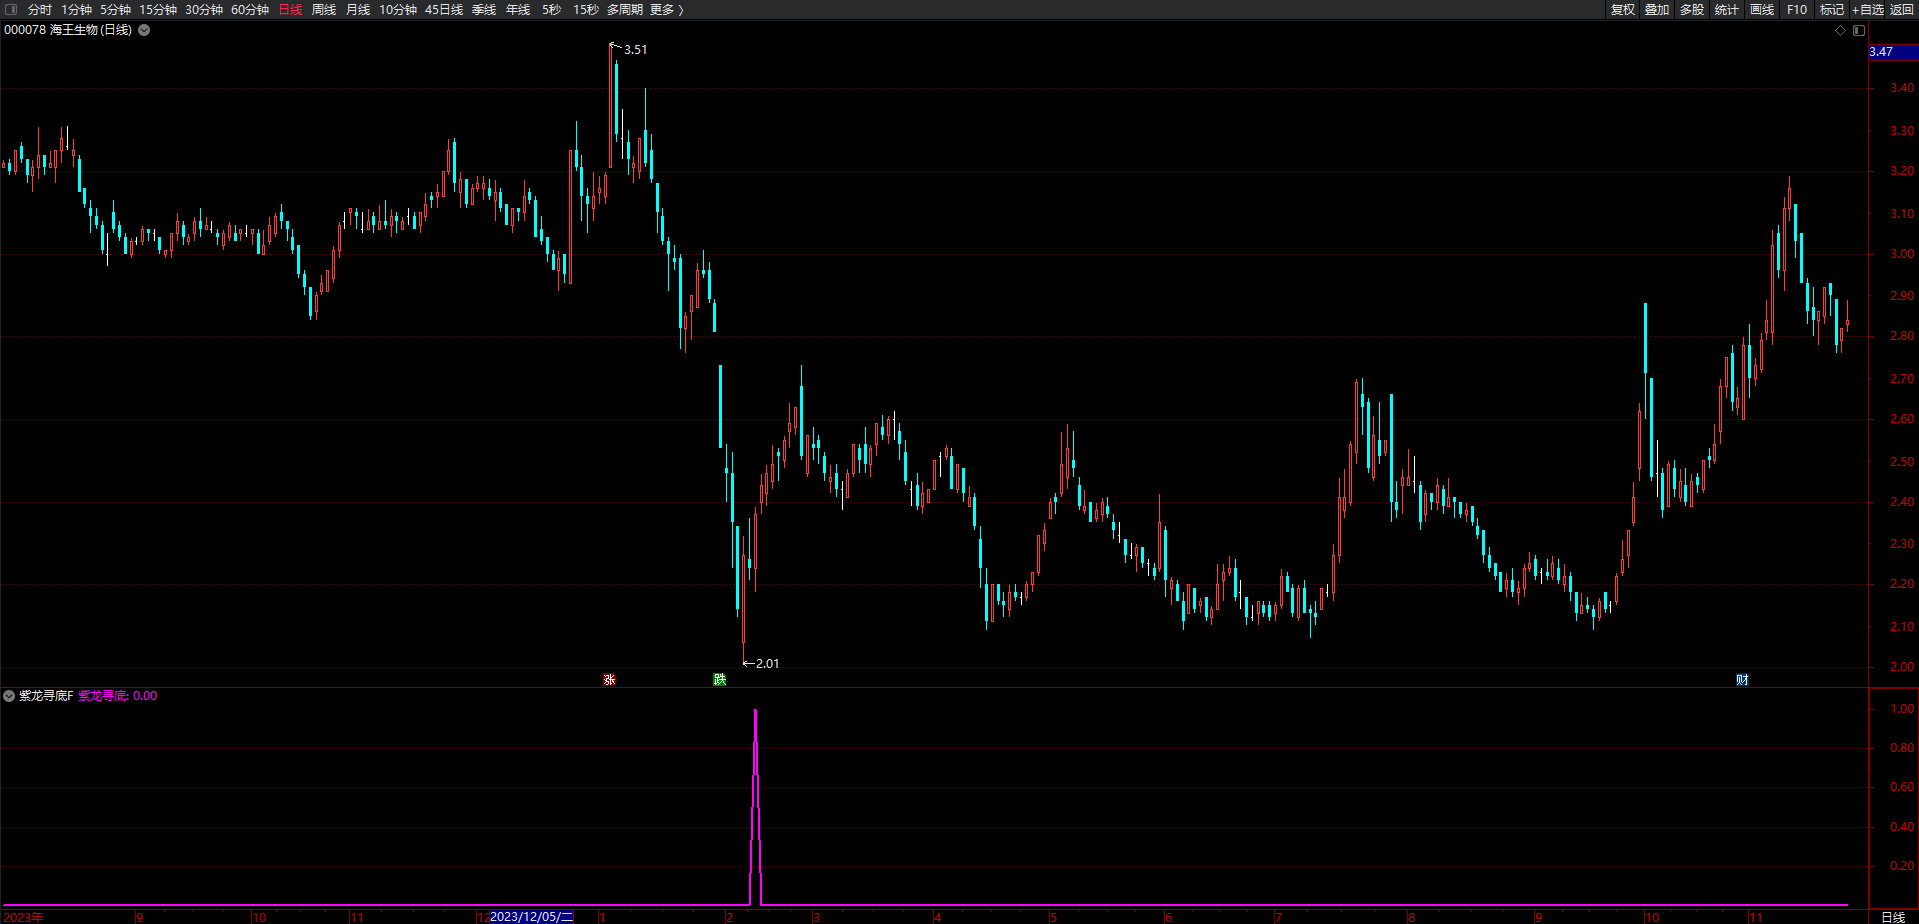Click the 统计 statistics button
This screenshot has height=924, width=1919.
1727,9
